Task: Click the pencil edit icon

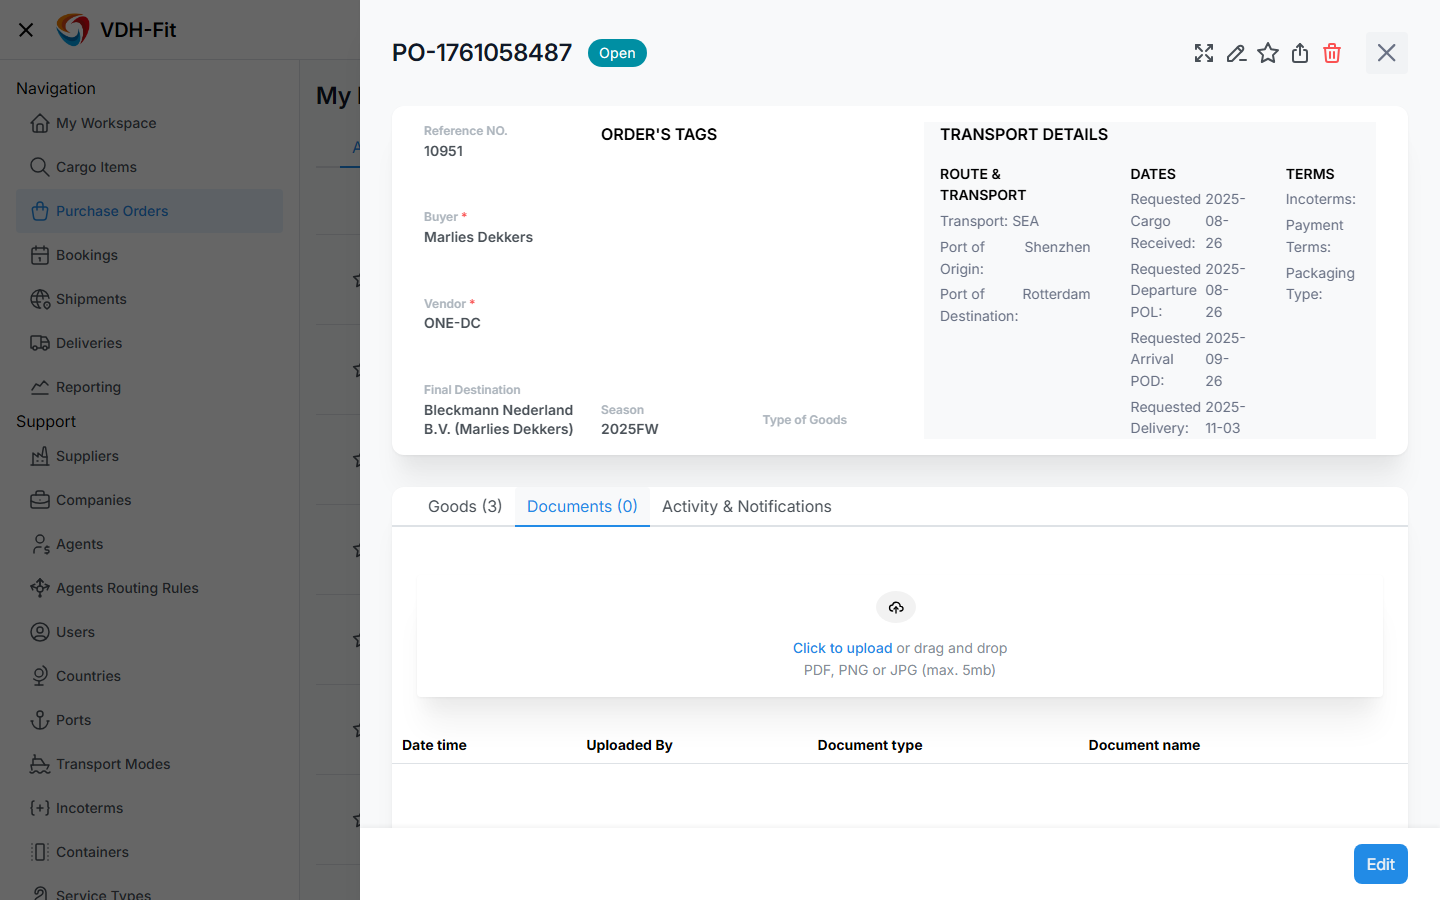Action: click(x=1236, y=53)
